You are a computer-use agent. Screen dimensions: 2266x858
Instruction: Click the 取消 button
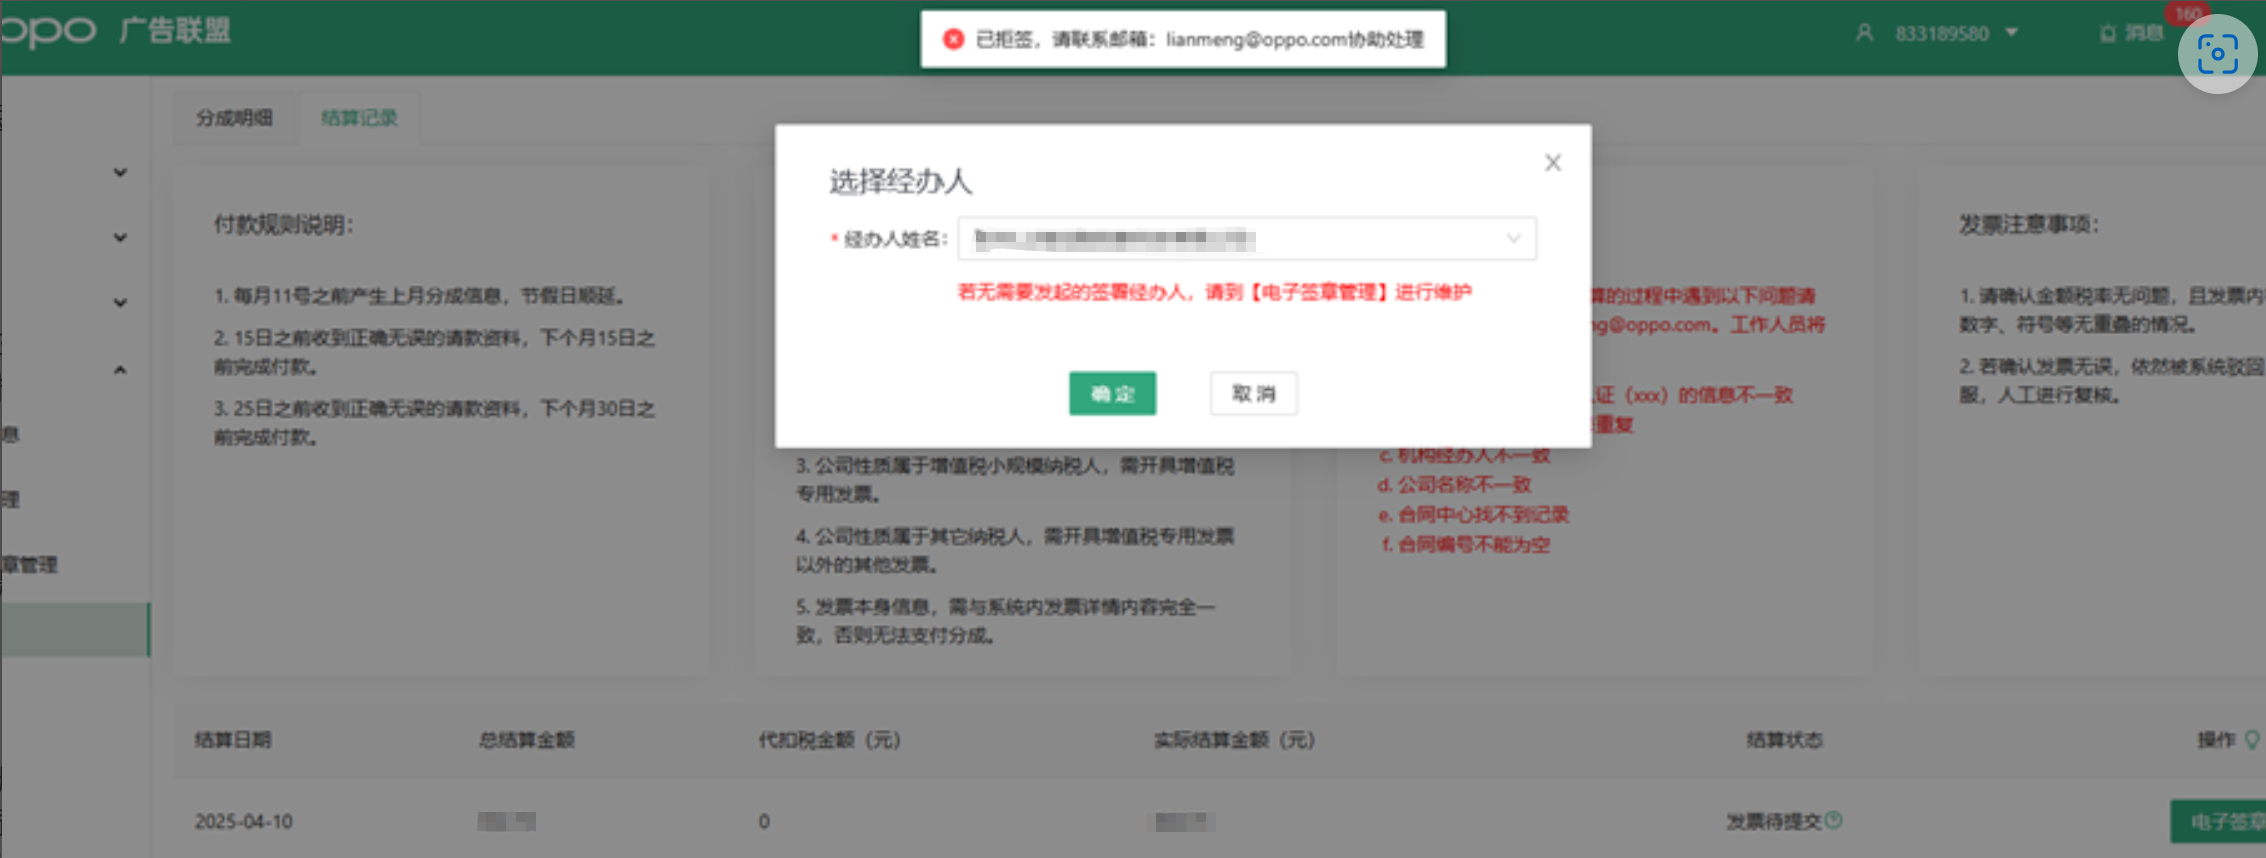(x=1253, y=394)
